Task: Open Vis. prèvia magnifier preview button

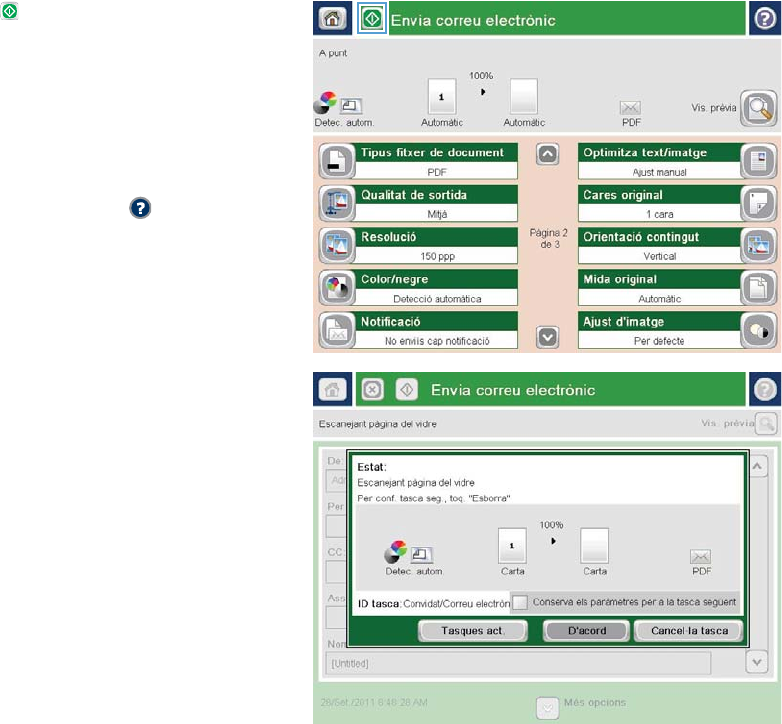Action: [758, 108]
